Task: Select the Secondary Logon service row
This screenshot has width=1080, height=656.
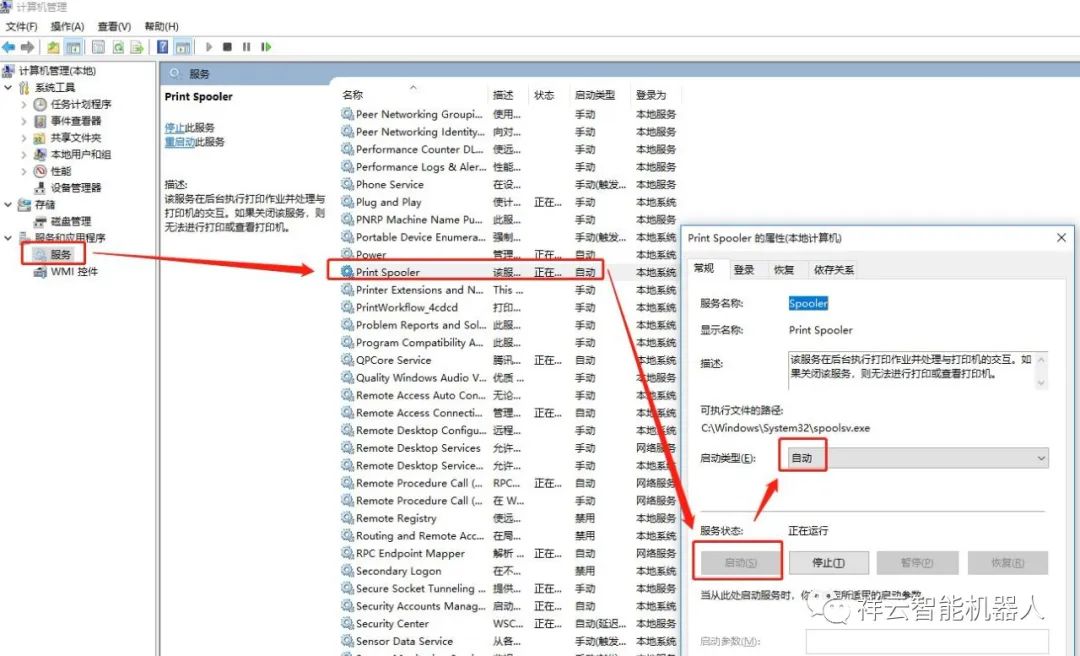Action: click(508, 571)
